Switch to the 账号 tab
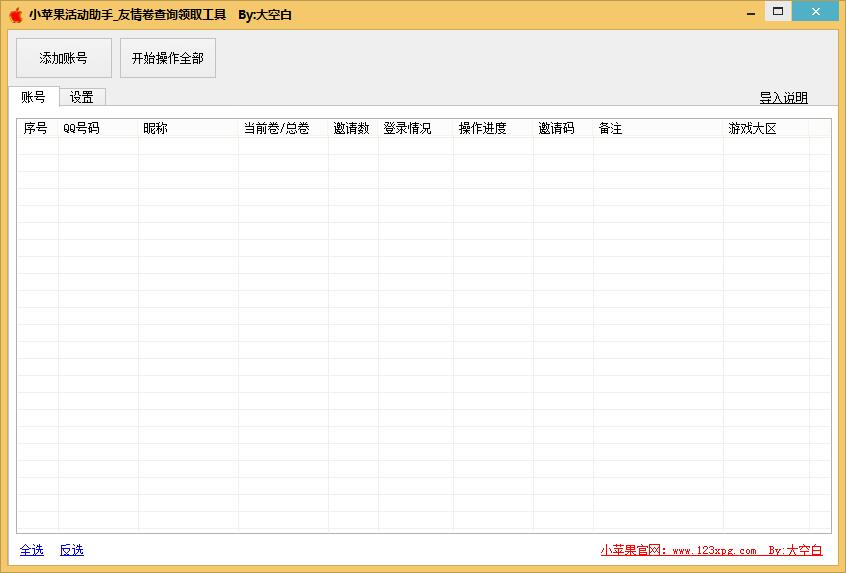Screen dimensions: 846x573 (x=33, y=97)
